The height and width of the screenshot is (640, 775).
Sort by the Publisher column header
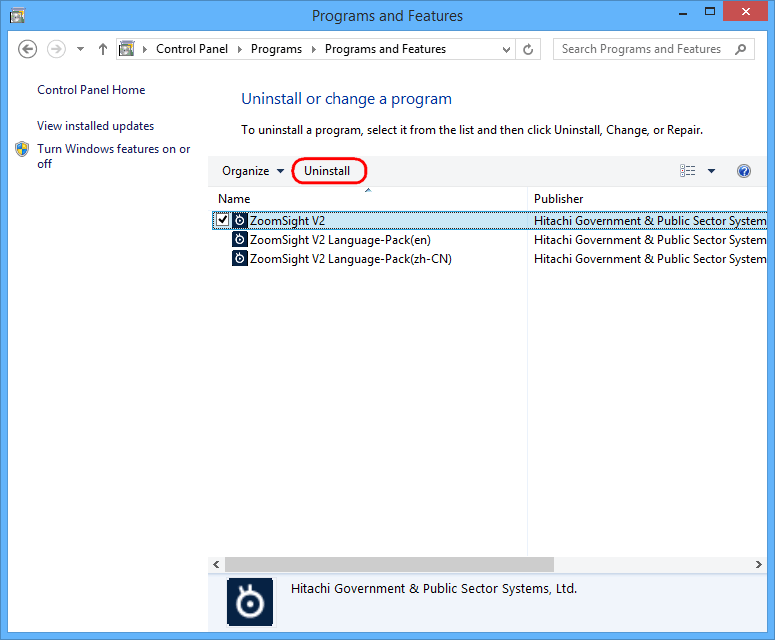[x=647, y=199]
